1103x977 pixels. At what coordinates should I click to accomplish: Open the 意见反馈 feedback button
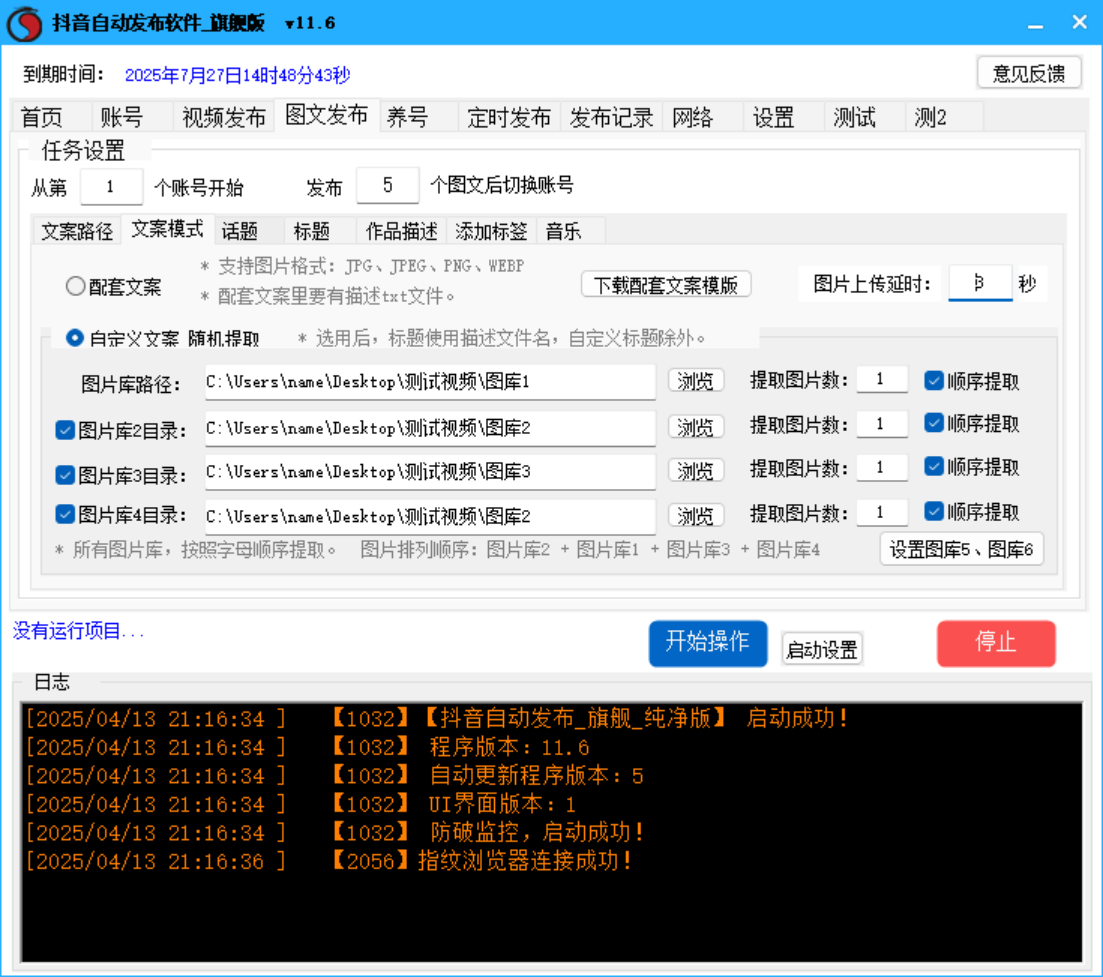point(1028,72)
